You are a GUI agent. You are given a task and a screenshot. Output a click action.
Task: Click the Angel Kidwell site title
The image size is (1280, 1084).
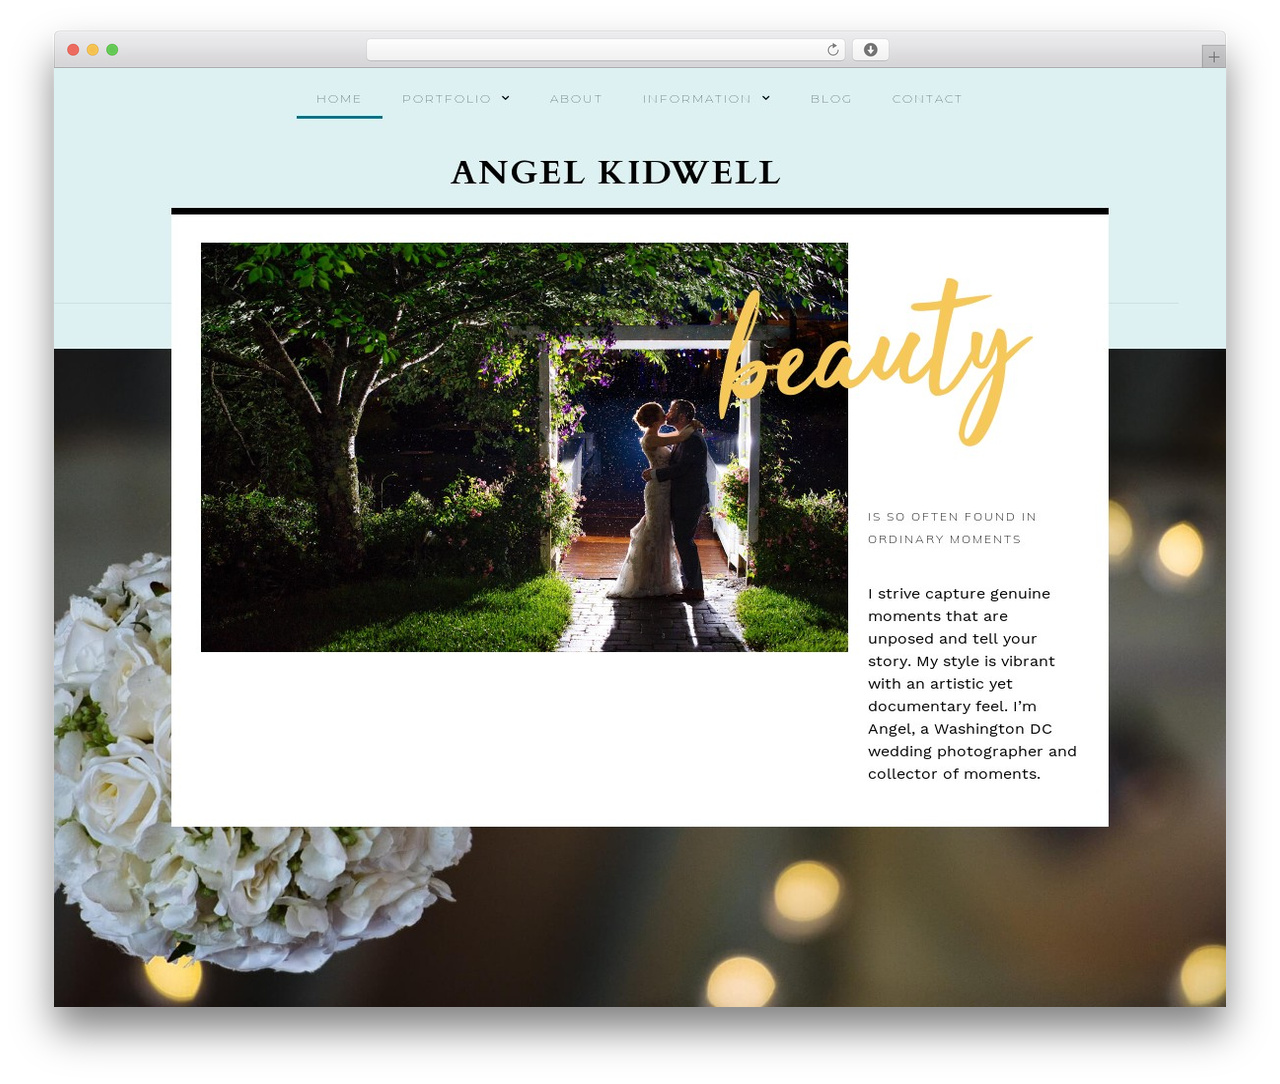(615, 173)
